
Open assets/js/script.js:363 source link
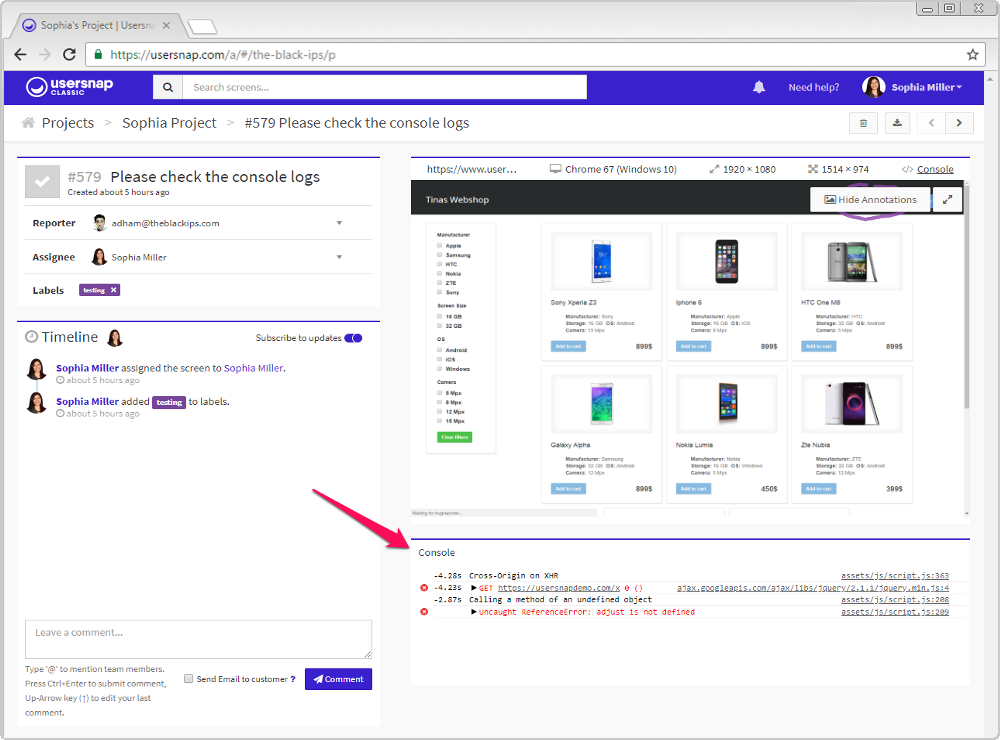895,575
